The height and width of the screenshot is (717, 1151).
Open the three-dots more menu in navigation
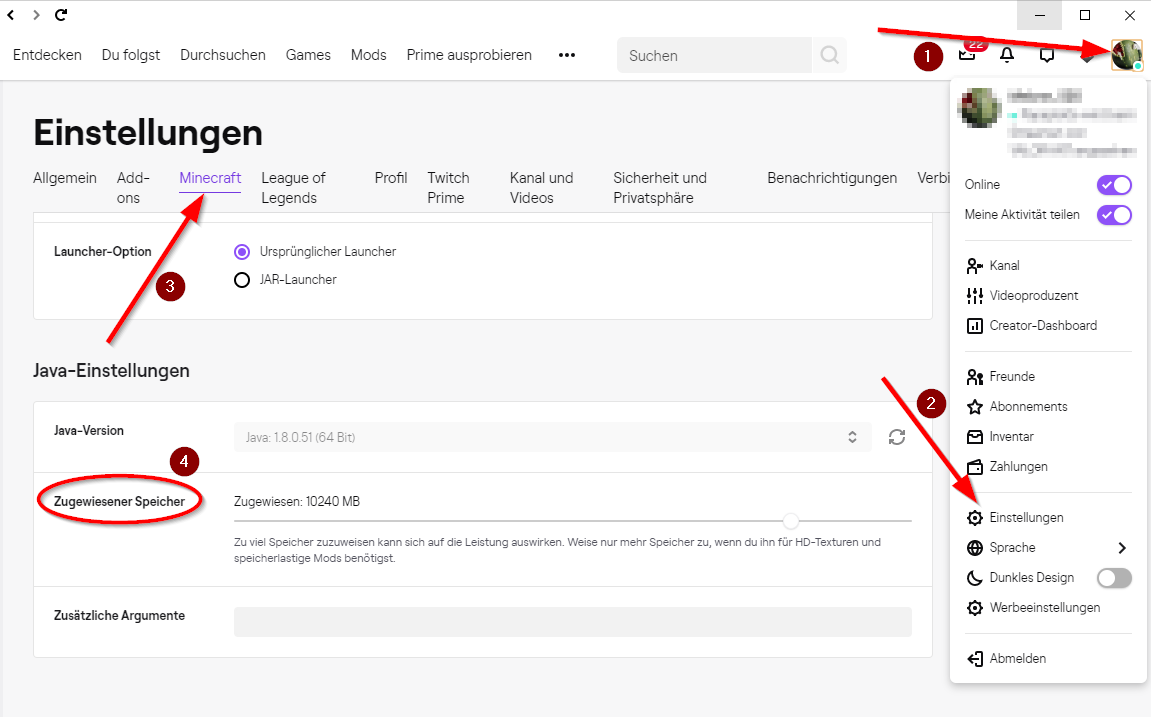[x=567, y=55]
